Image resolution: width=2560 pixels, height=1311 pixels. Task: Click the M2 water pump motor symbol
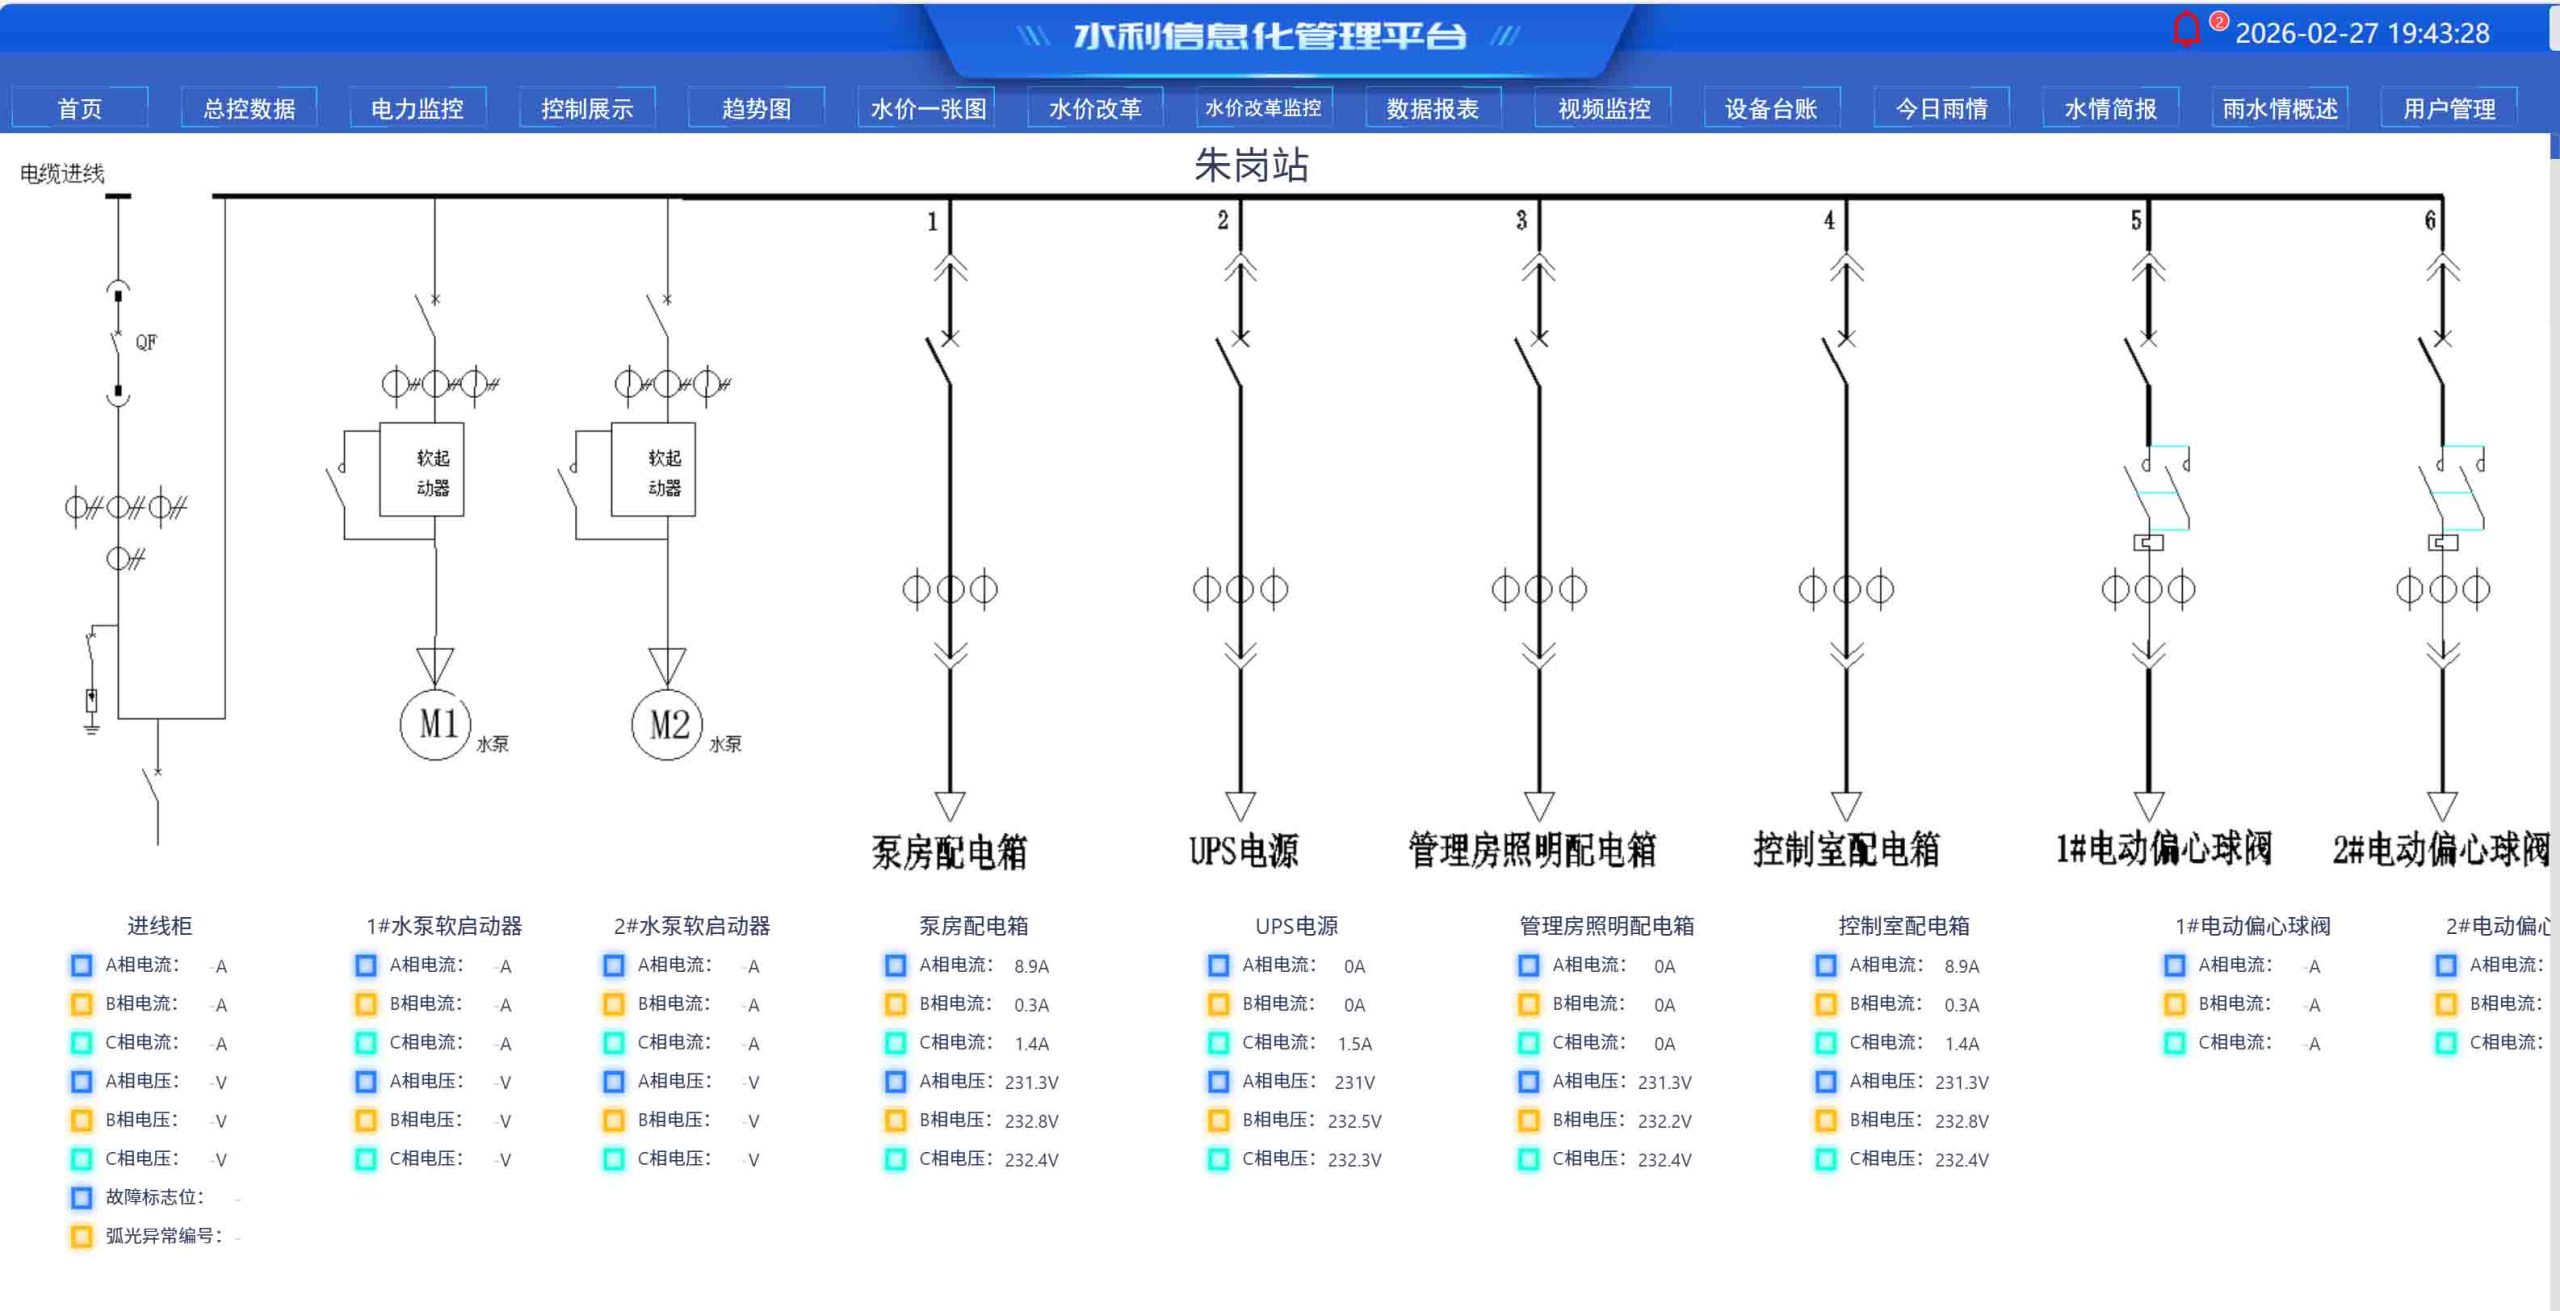(667, 724)
